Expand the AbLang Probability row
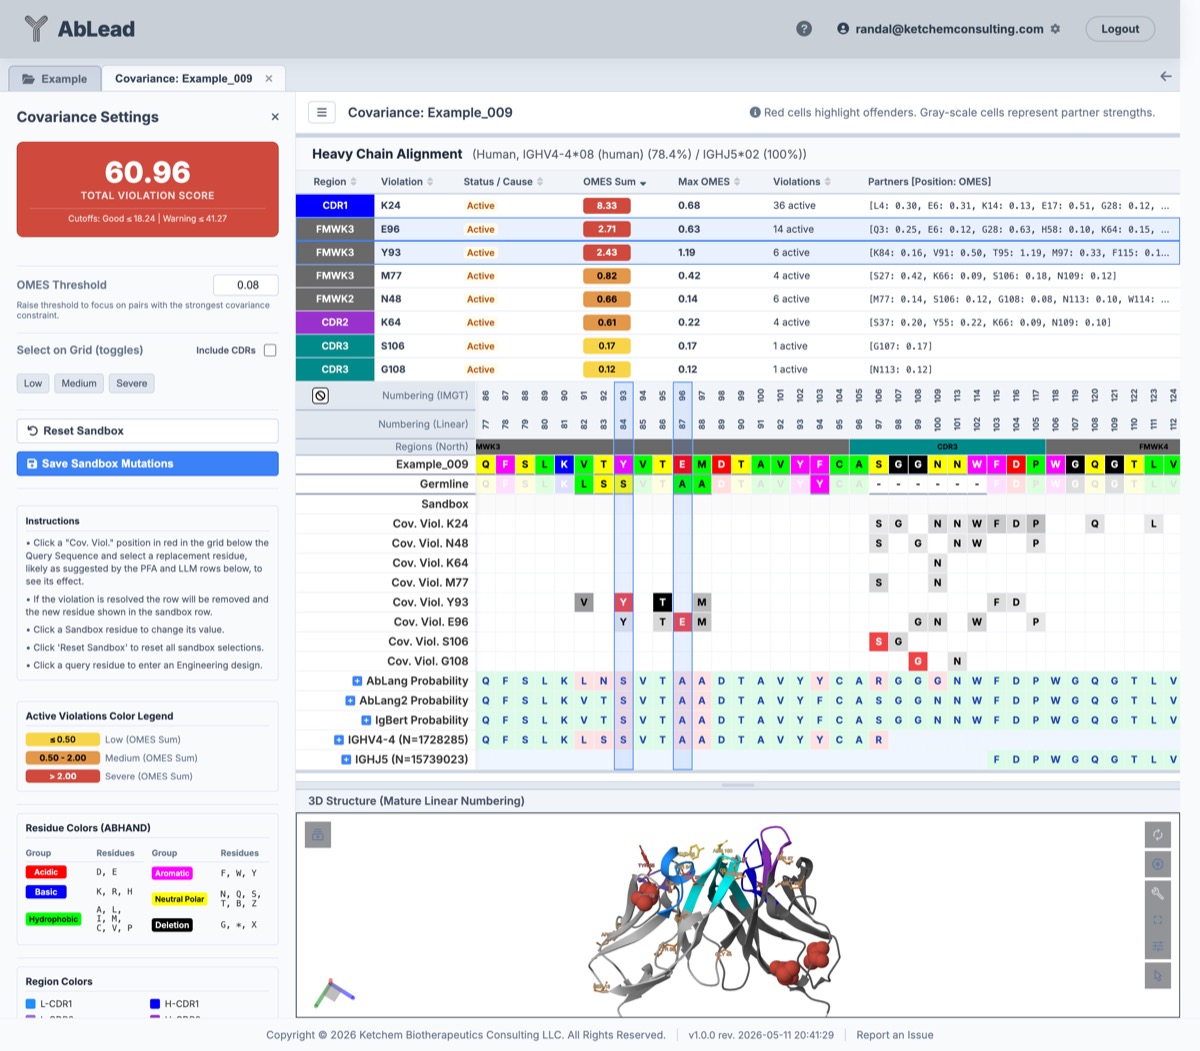This screenshot has height=1051, width=1200. pos(357,681)
